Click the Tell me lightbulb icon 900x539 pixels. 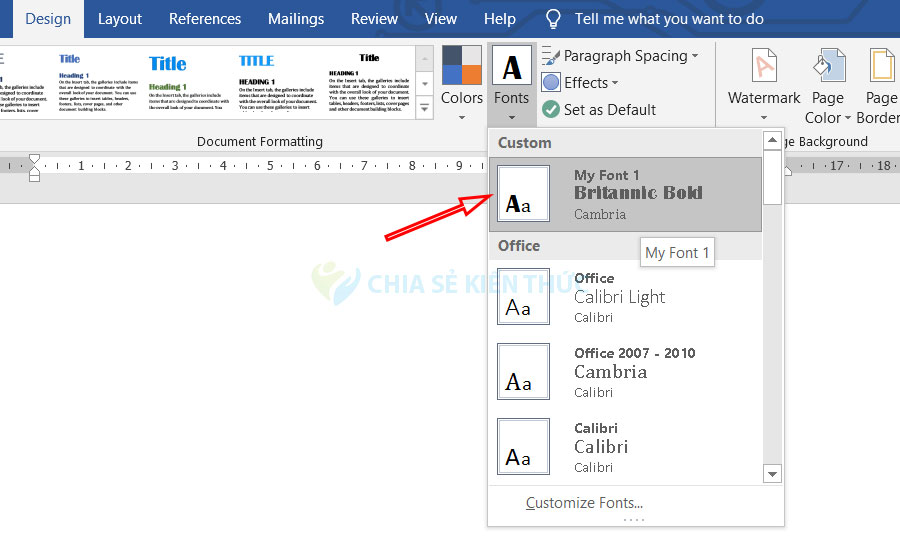pos(553,19)
